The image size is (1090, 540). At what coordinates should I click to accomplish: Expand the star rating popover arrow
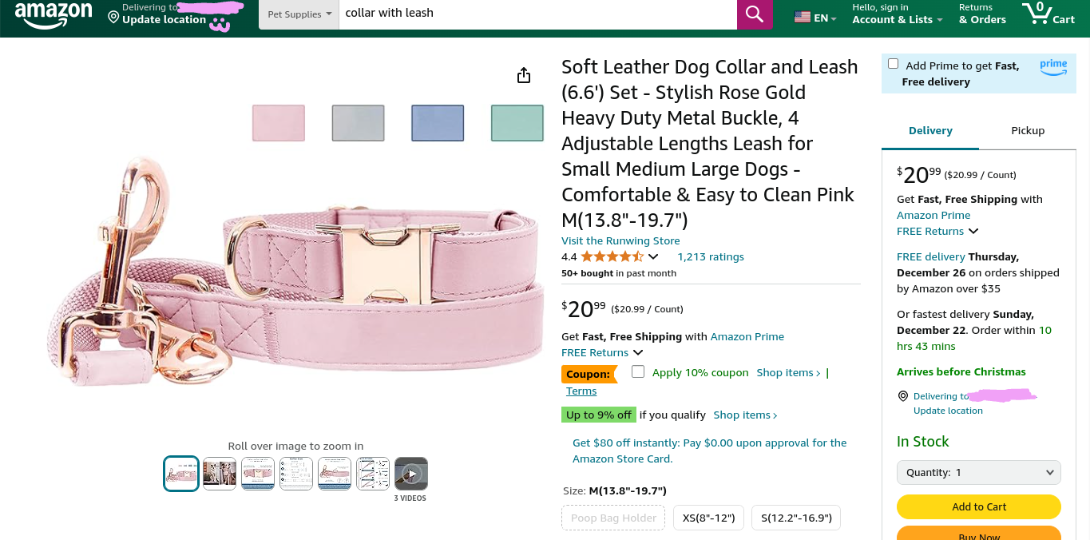click(654, 257)
